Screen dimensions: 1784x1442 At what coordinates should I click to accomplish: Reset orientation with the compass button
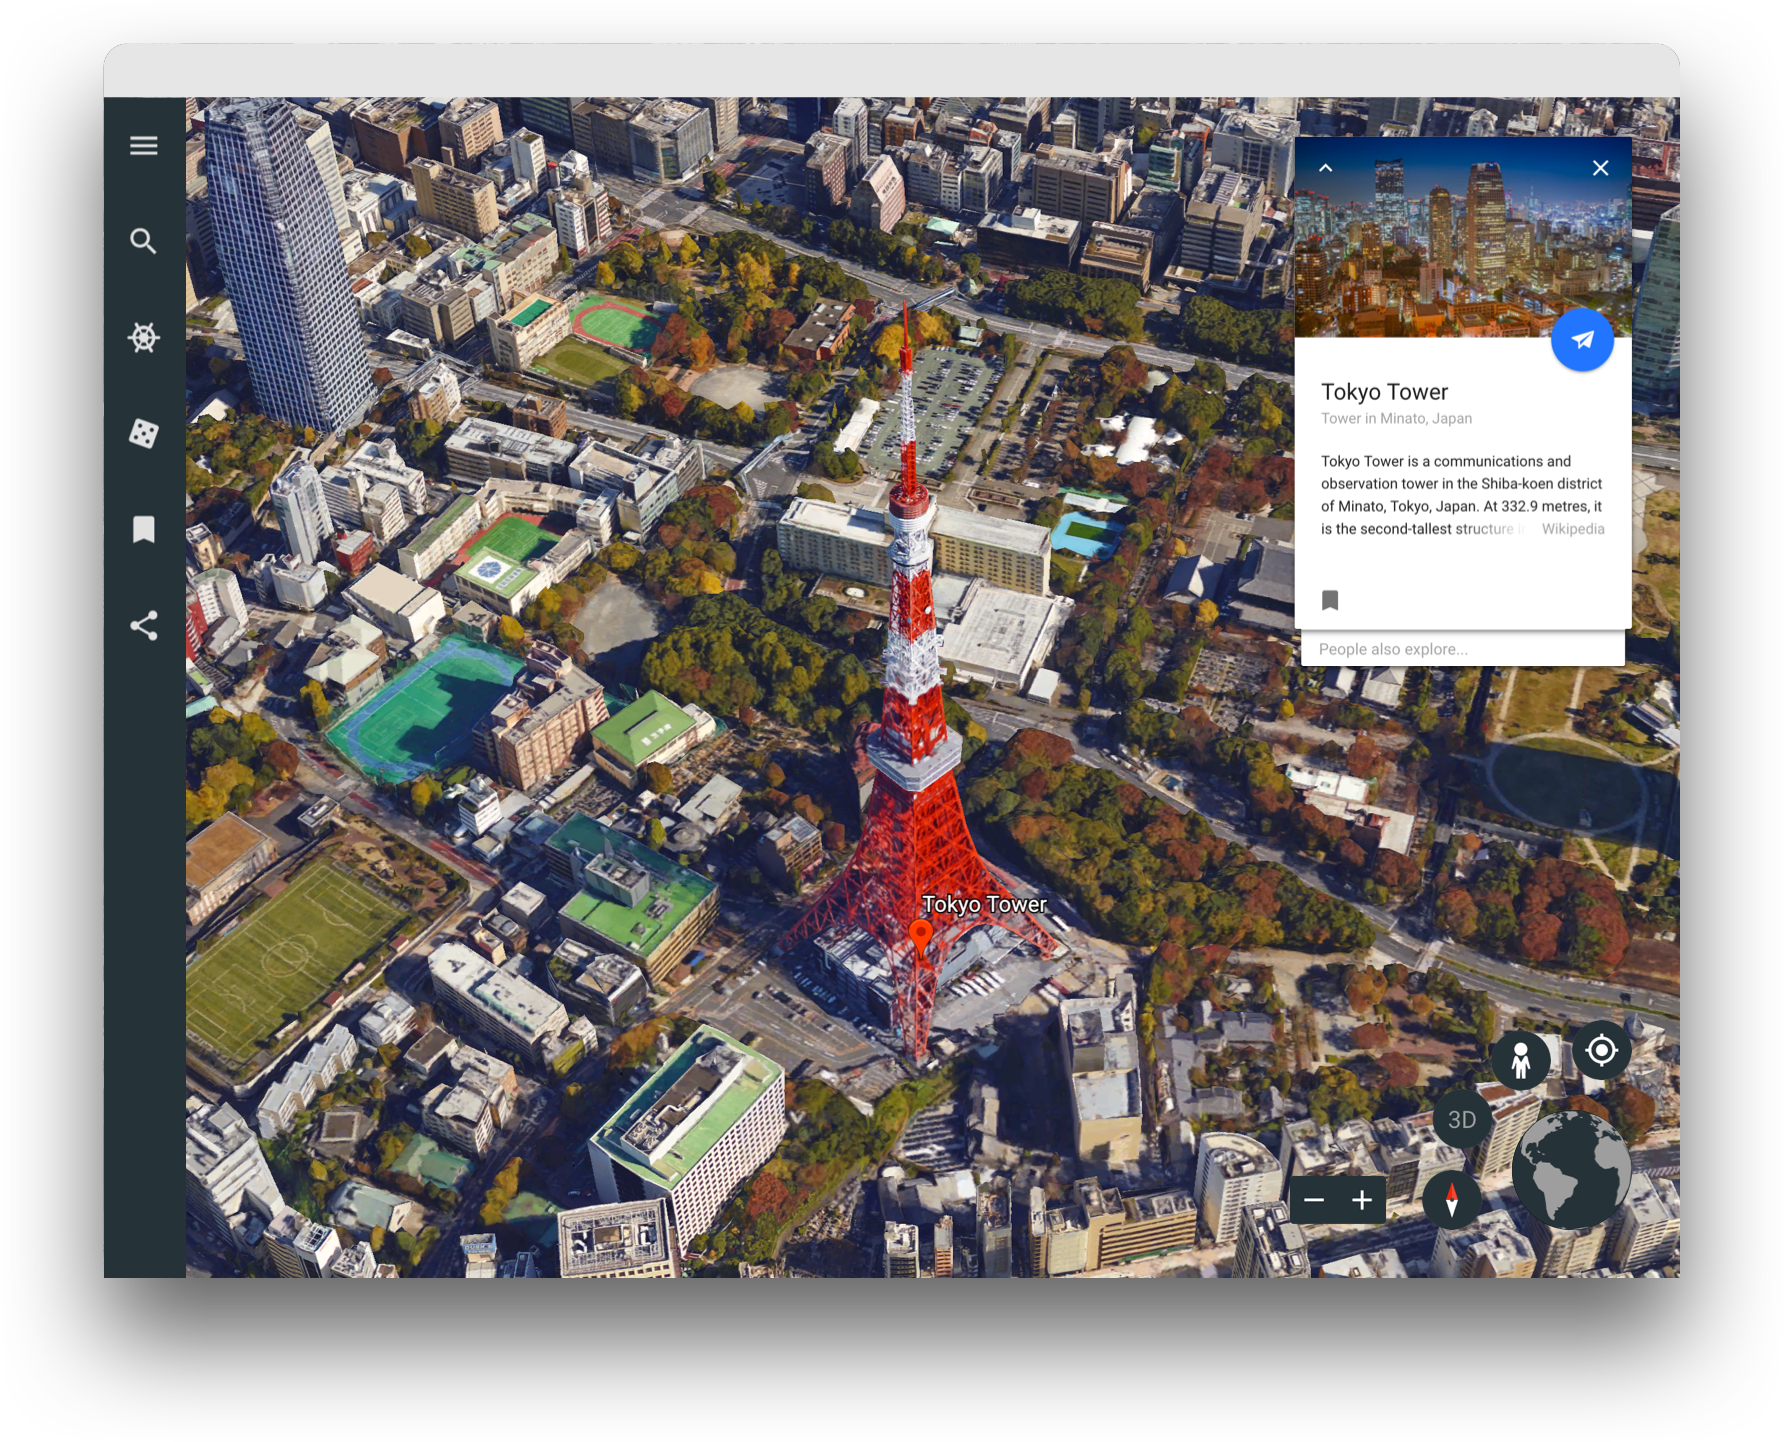[x=1451, y=1198]
